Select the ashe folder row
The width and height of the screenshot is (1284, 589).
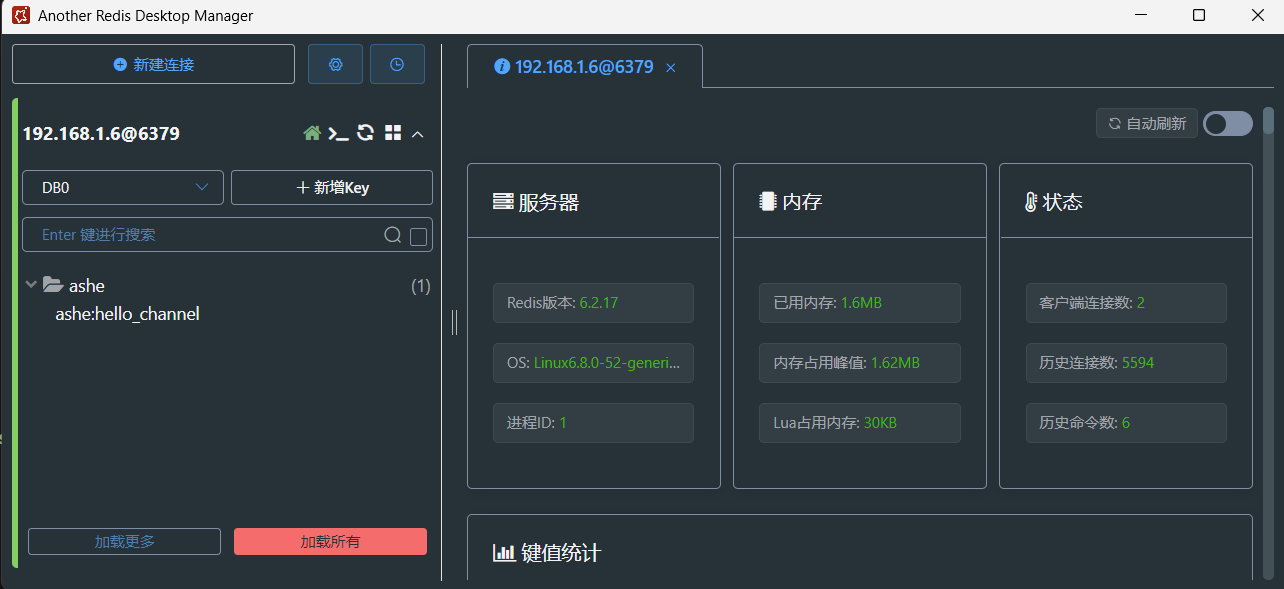(227, 286)
